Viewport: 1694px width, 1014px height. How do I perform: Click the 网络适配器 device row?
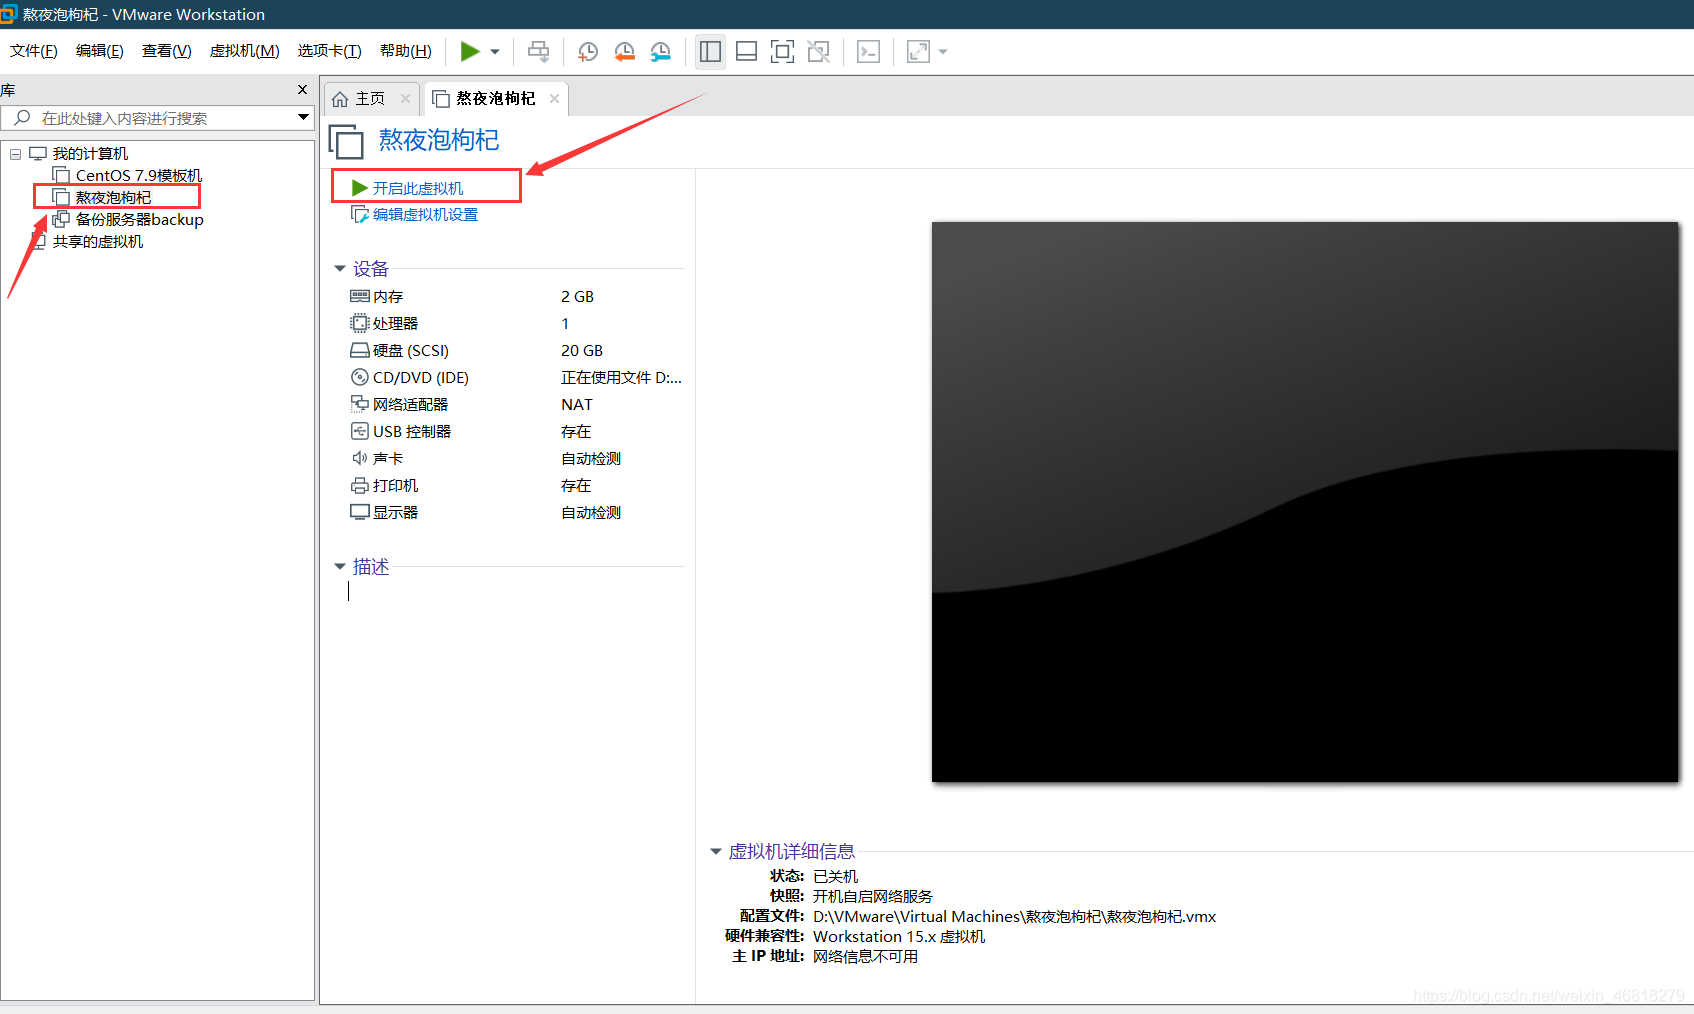pyautogui.click(x=516, y=405)
